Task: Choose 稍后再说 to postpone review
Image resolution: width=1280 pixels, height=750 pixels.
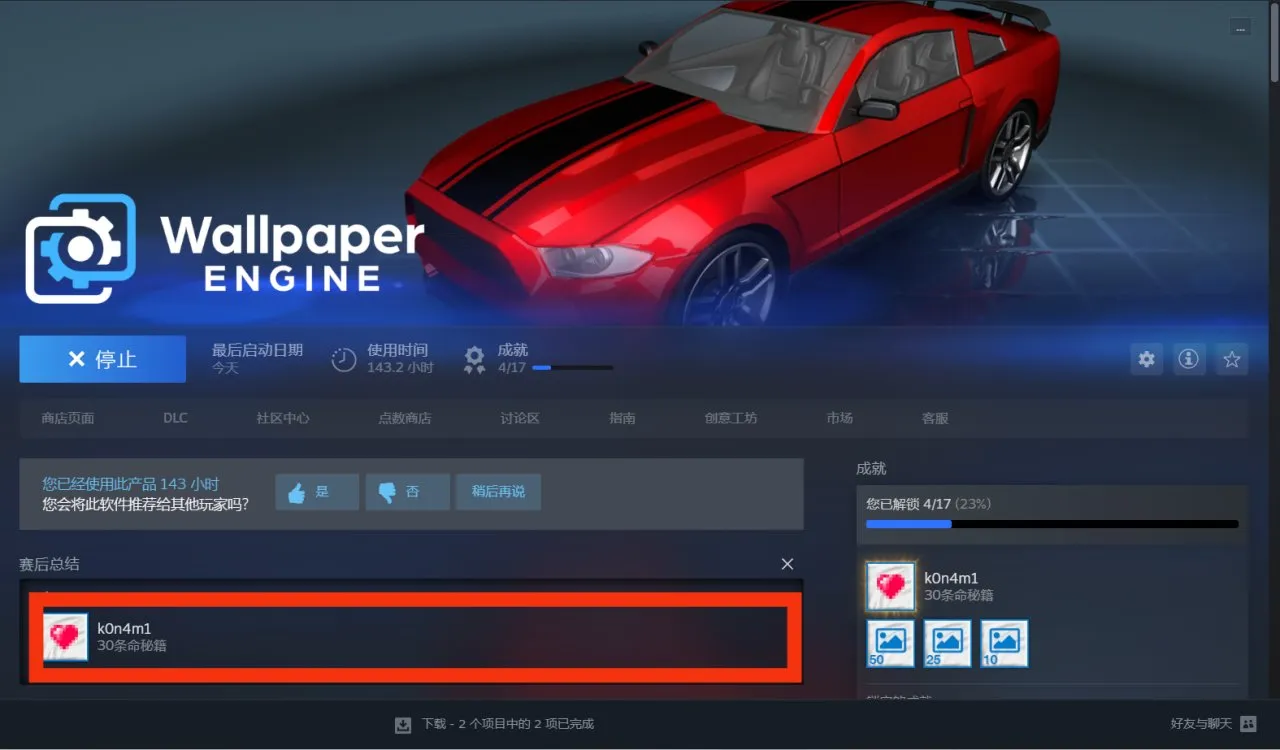Action: 498,492
